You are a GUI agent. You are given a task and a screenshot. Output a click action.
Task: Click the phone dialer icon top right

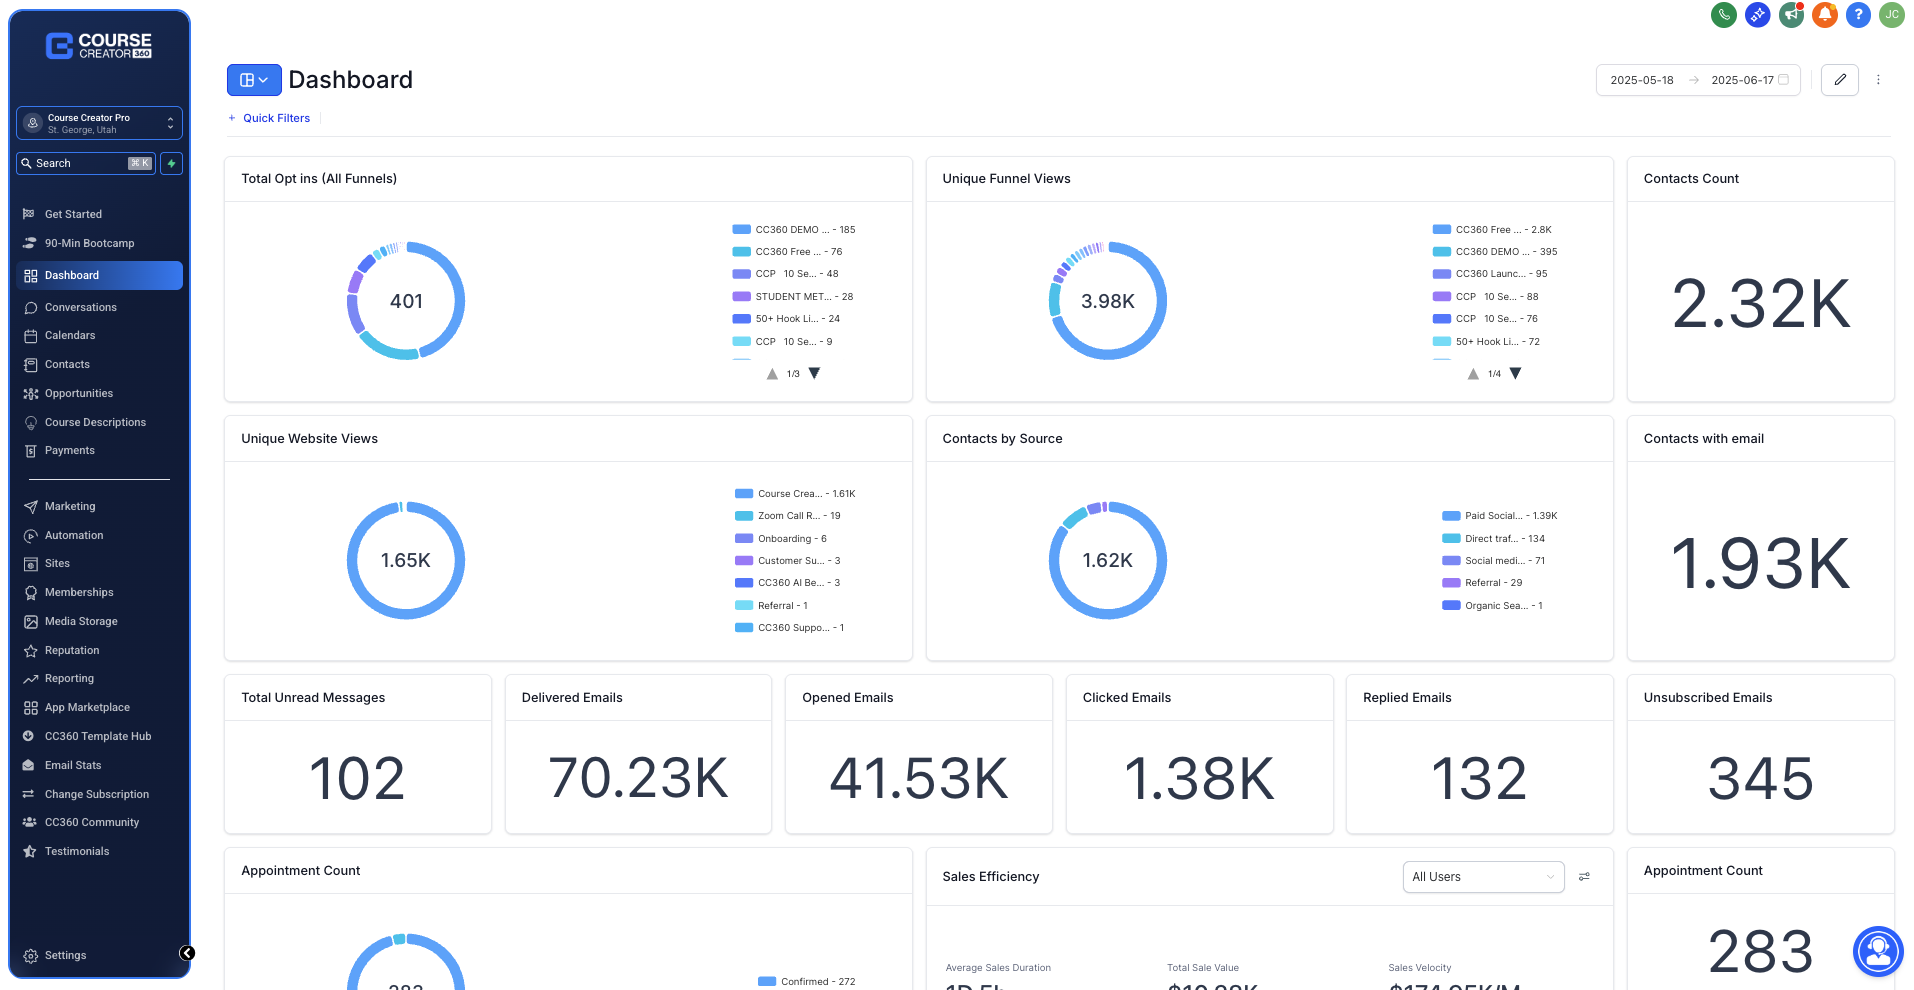[x=1723, y=15]
